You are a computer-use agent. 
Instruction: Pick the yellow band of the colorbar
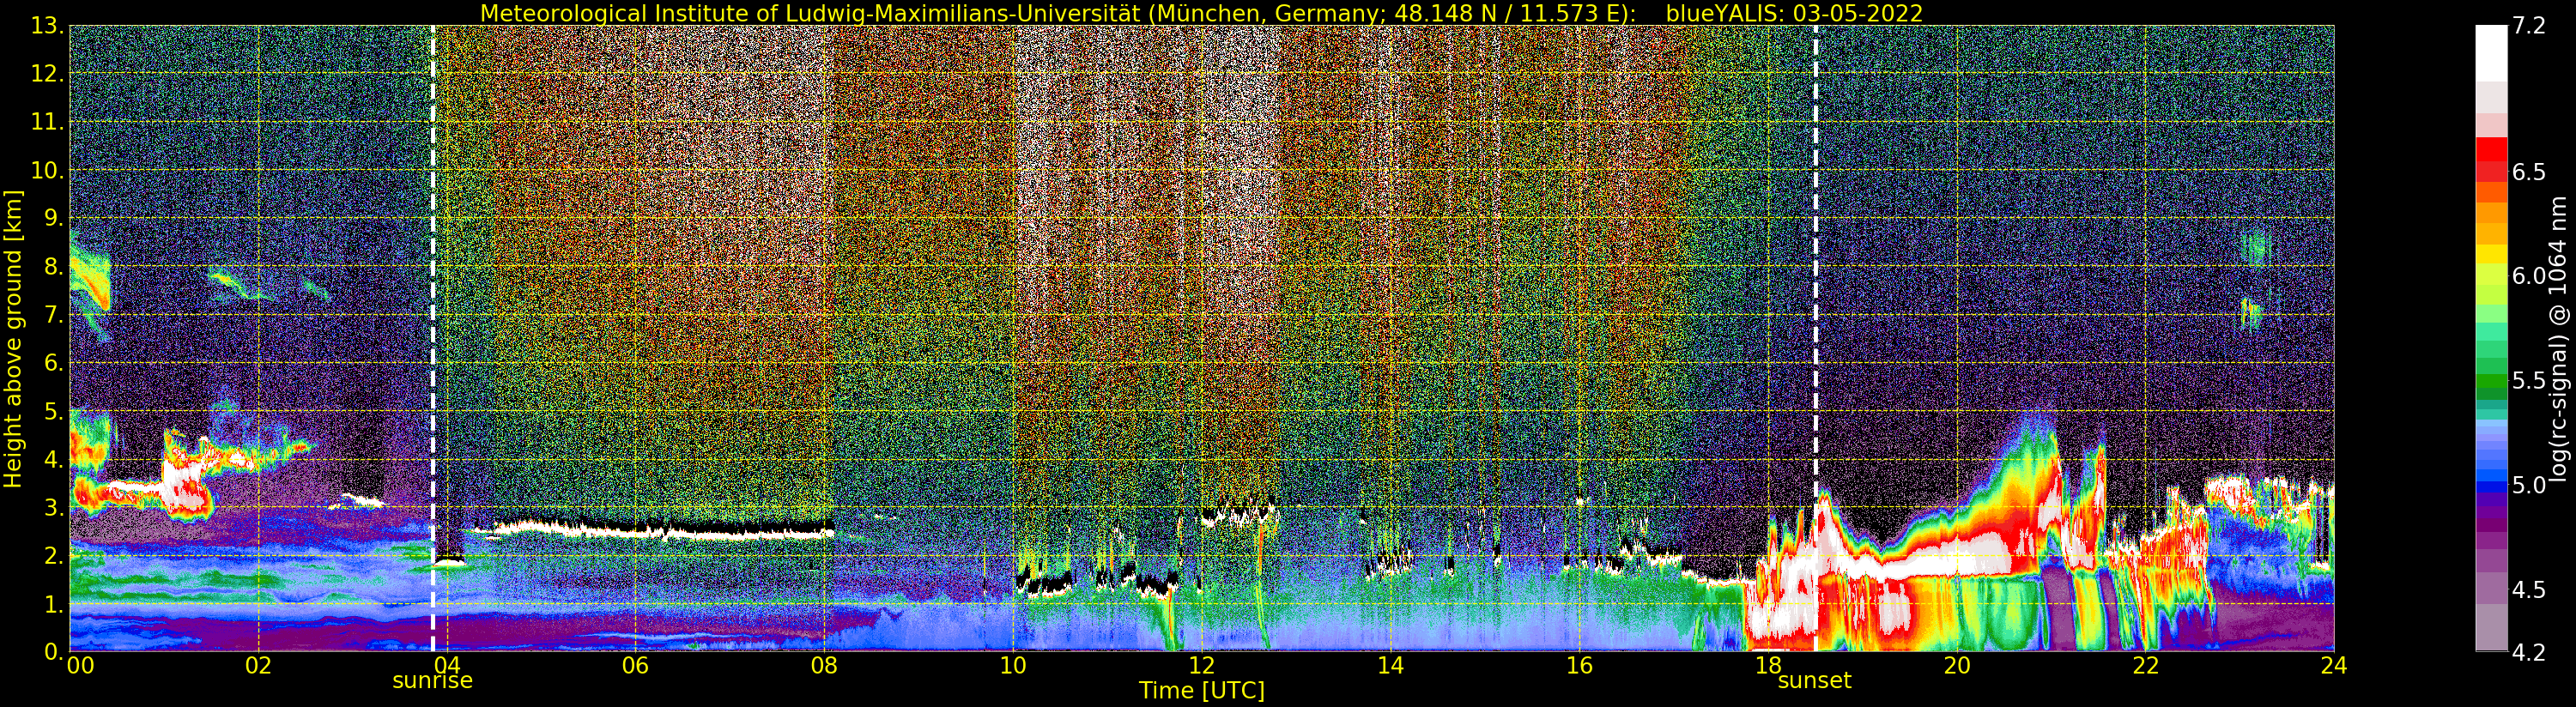[x=2491, y=252]
